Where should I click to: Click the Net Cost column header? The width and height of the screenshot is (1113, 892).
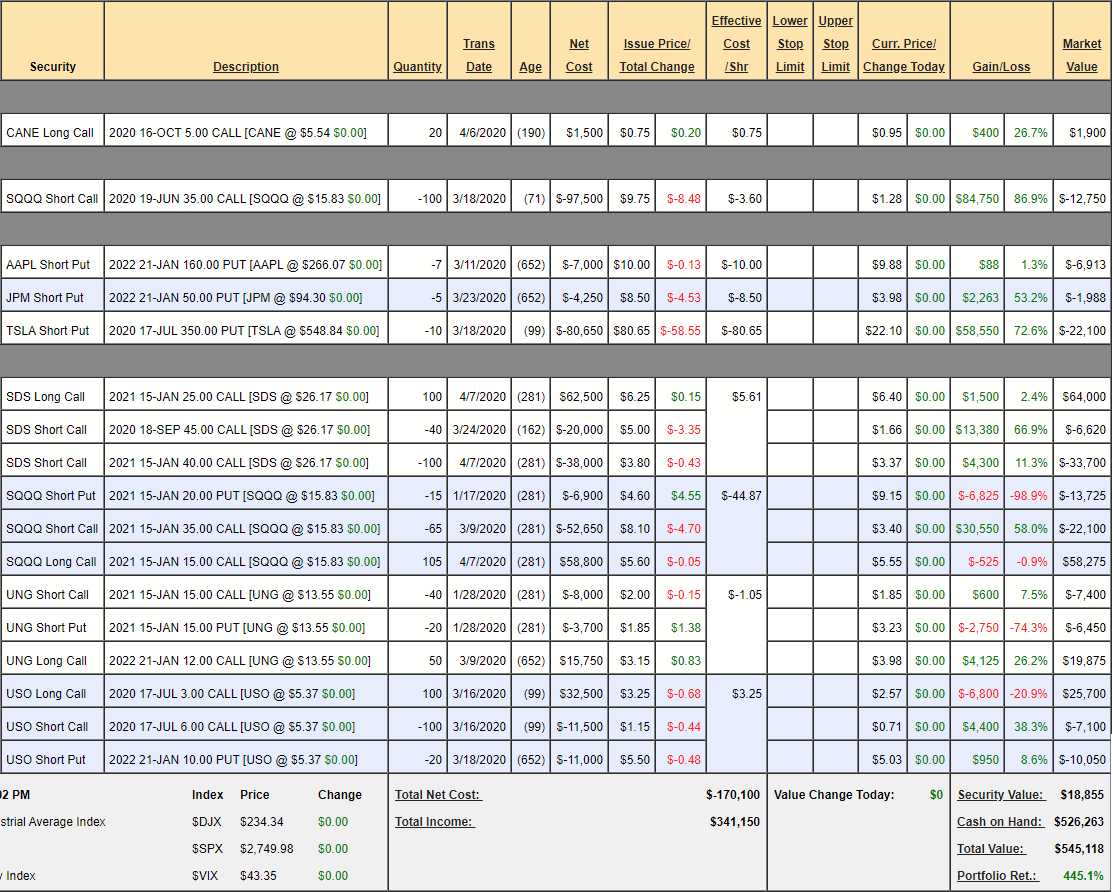579,55
